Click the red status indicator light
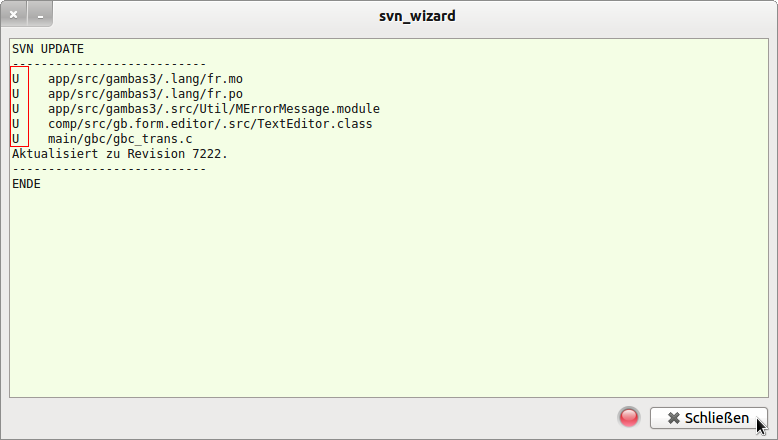778x440 pixels. [x=629, y=417]
